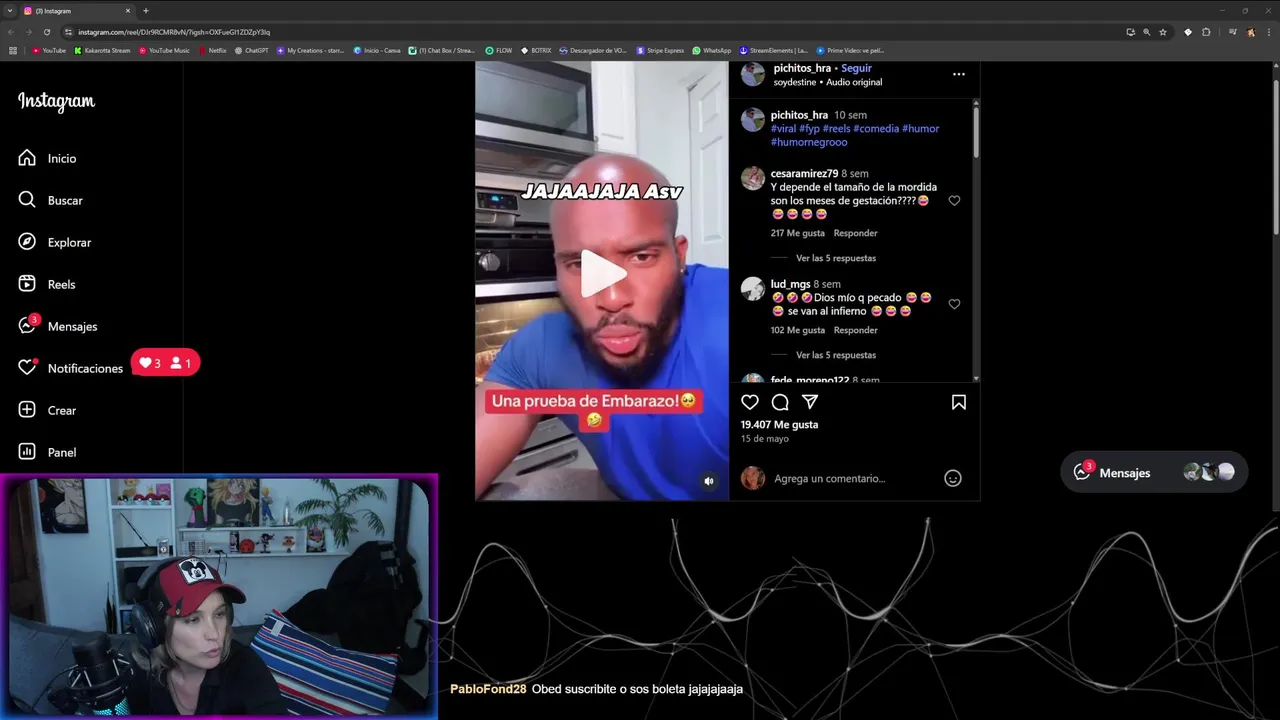Open the 19.407 Me gusta likes list
The height and width of the screenshot is (720, 1280).
(x=779, y=424)
